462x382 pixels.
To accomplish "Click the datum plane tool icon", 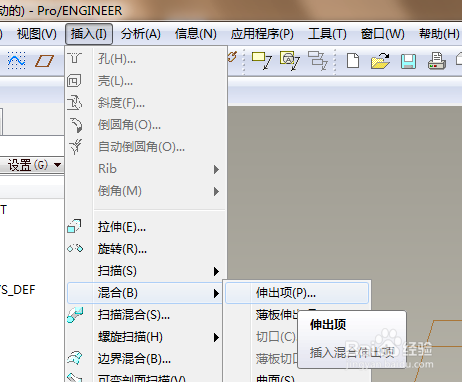I will click(x=44, y=61).
